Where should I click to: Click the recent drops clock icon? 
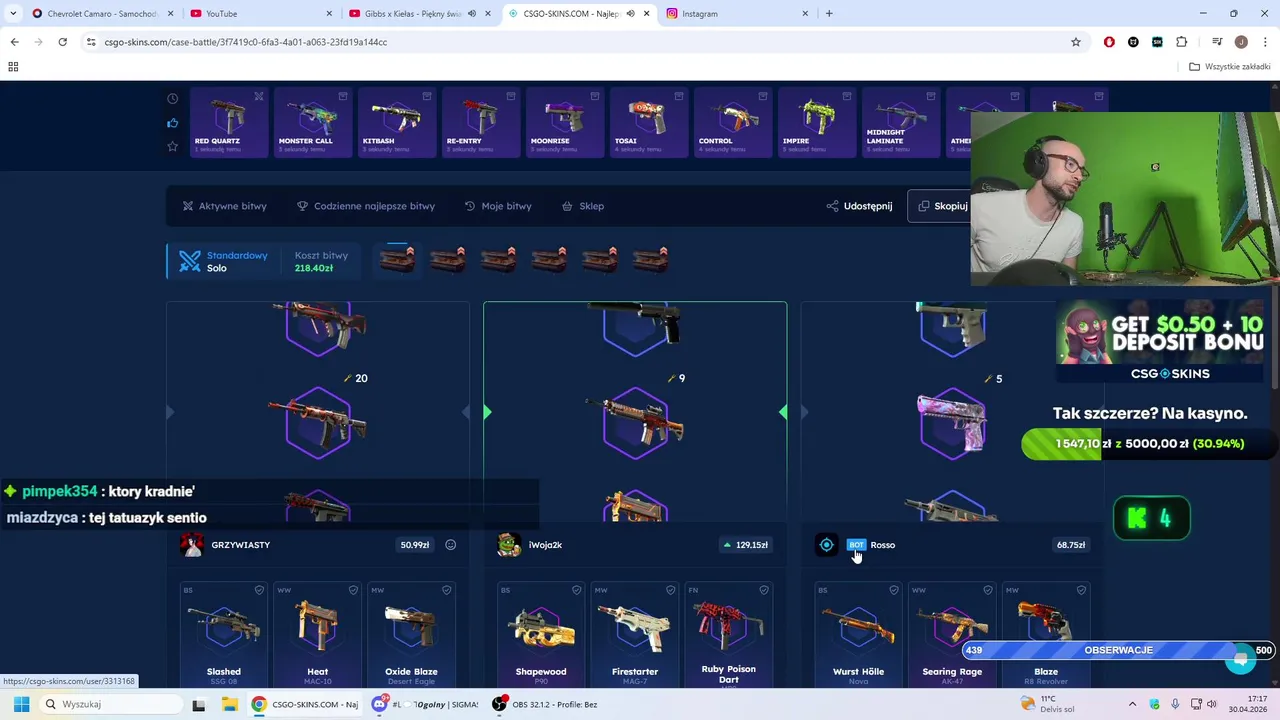[x=172, y=98]
